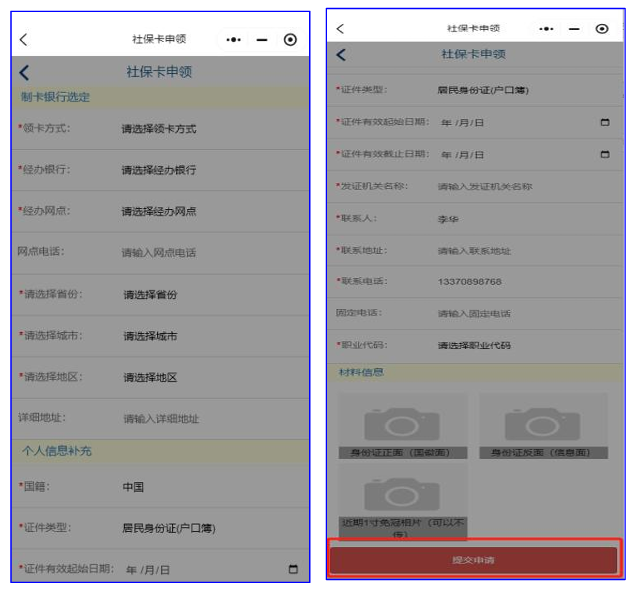Edit the 联系电话 field showing 13370898768
Viewport: 633px width, 591px height.
coord(470,282)
